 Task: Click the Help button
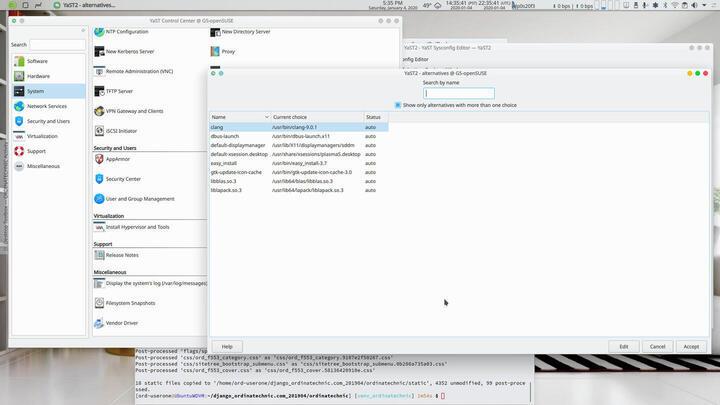coord(227,347)
